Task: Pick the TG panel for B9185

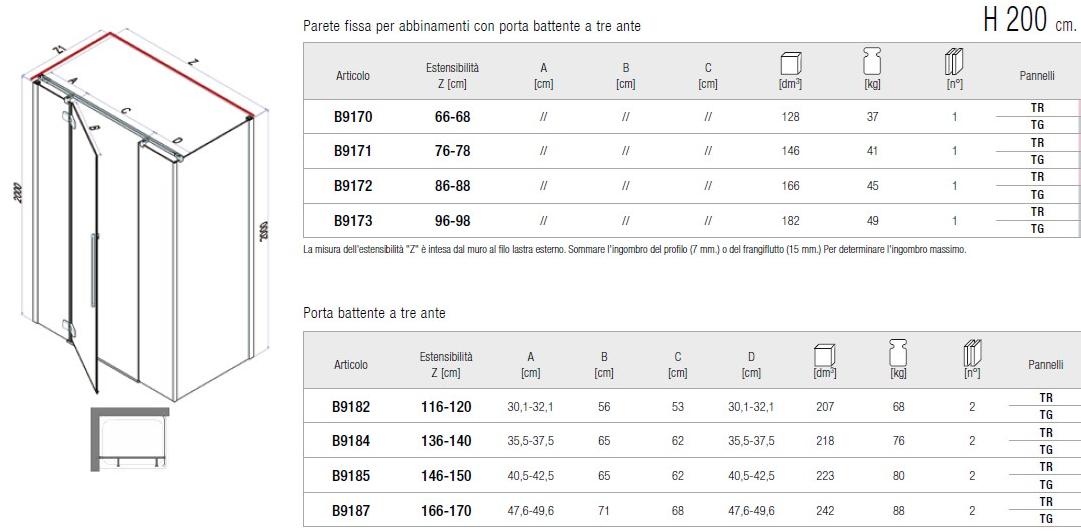Action: click(1046, 483)
